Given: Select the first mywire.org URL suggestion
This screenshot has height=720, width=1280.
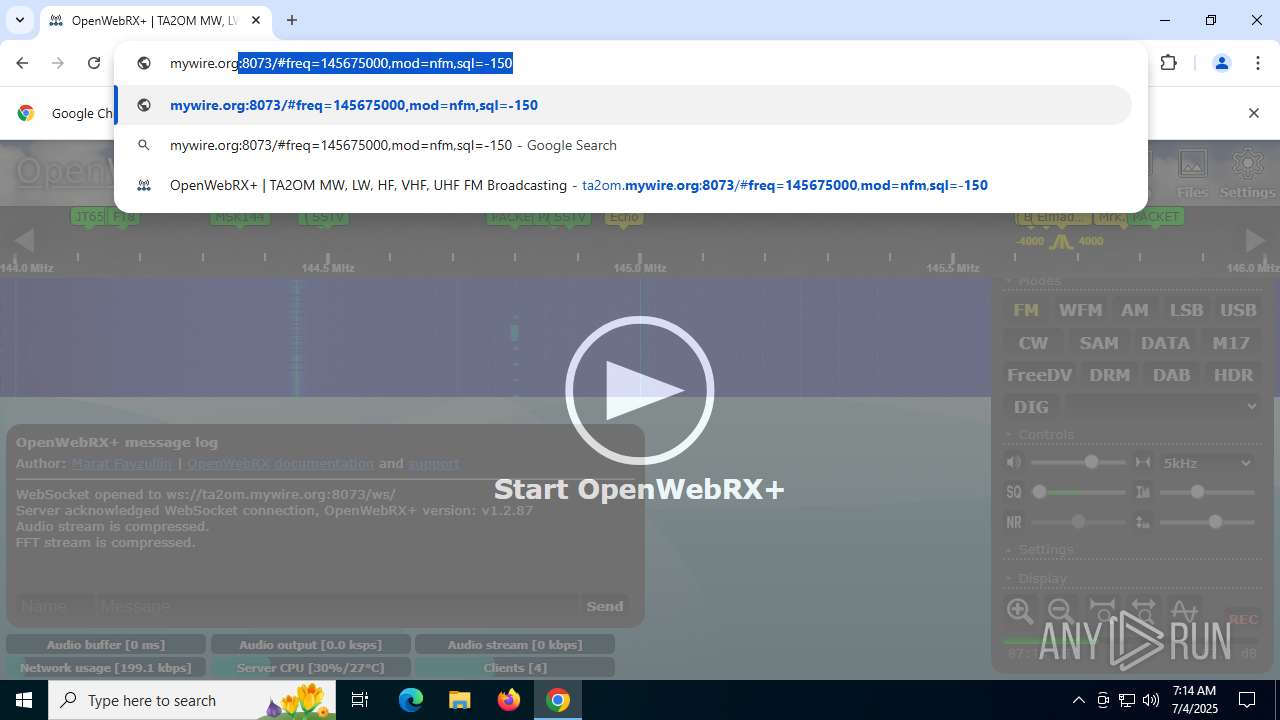Looking at the screenshot, I should click(623, 105).
